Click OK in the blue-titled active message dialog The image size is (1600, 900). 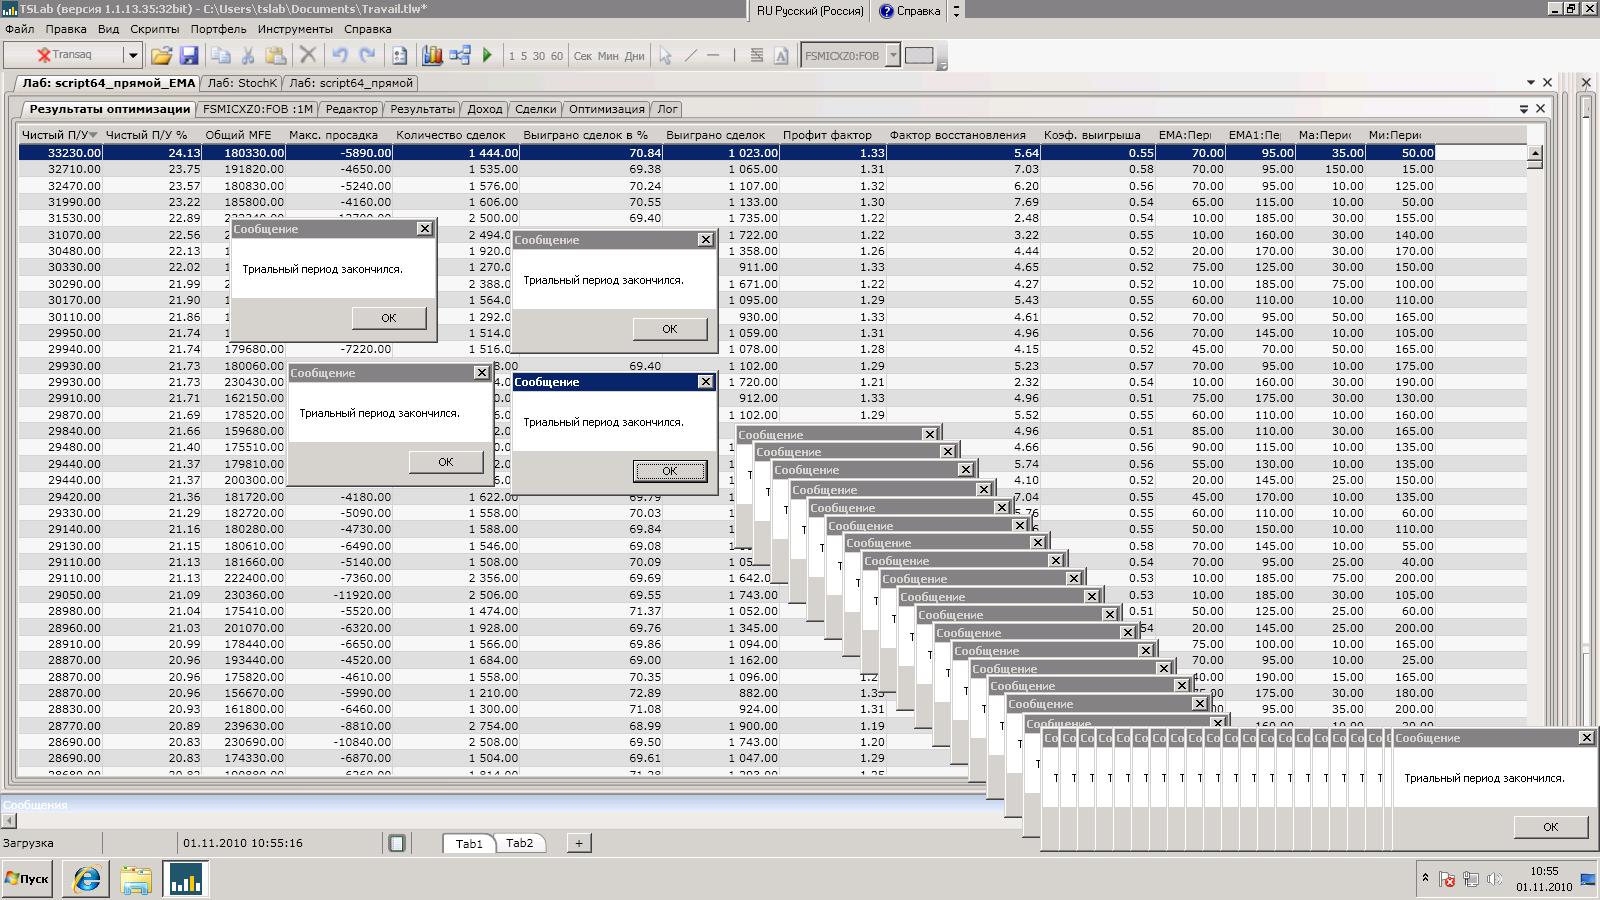click(669, 471)
